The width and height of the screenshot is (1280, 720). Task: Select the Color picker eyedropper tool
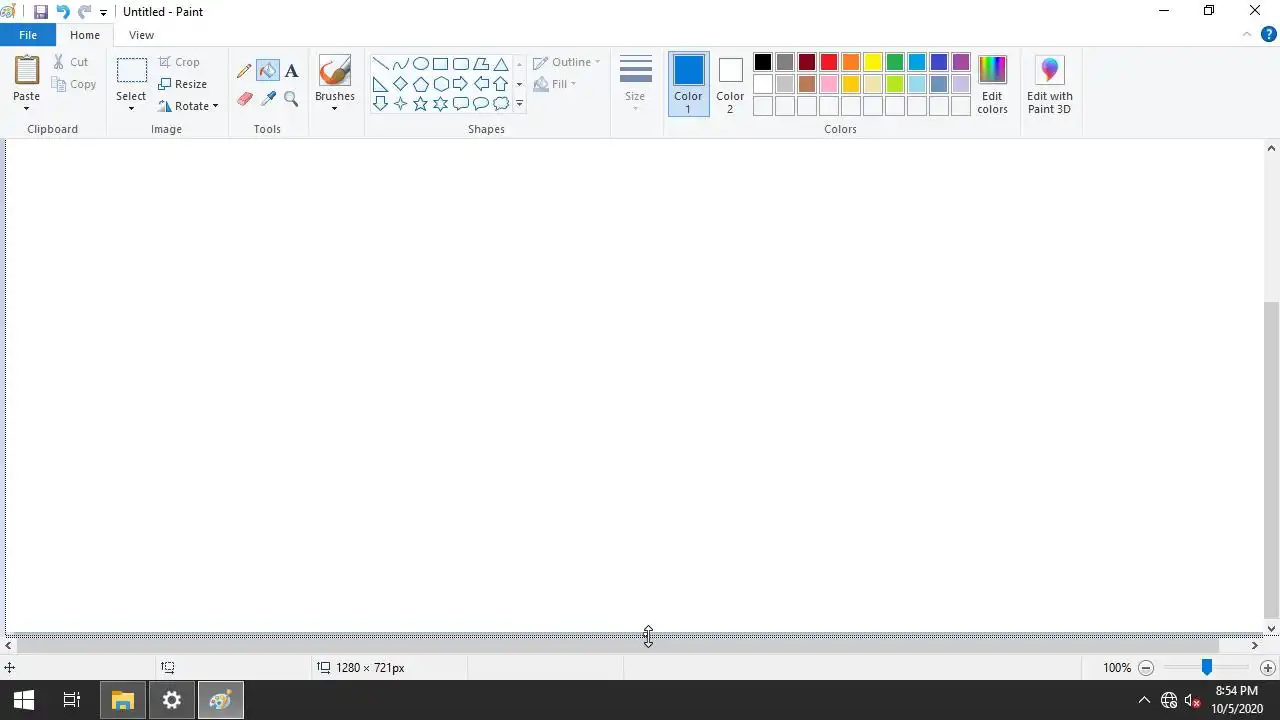[267, 98]
